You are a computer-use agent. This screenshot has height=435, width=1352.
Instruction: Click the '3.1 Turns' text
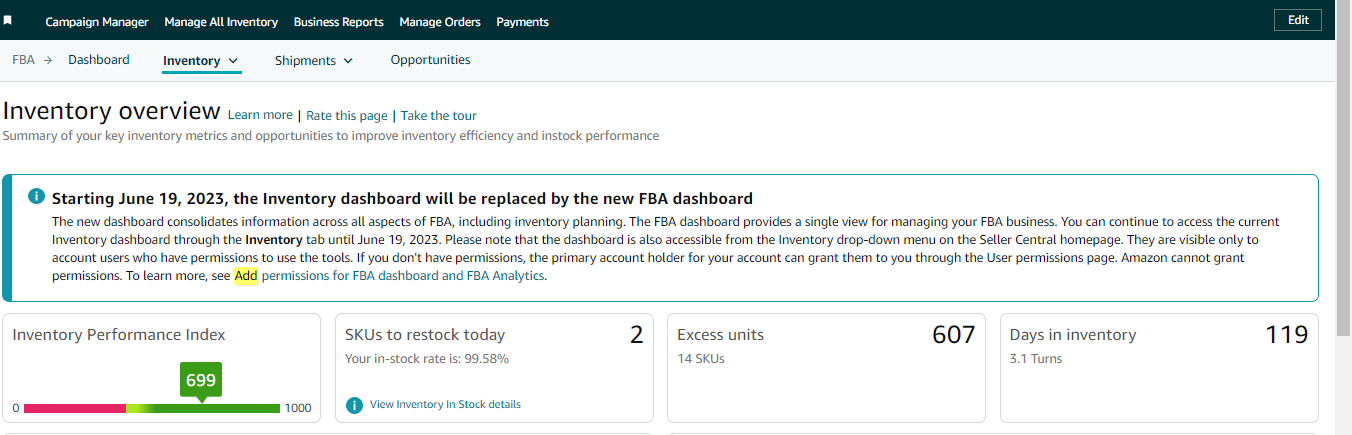[x=1036, y=359]
